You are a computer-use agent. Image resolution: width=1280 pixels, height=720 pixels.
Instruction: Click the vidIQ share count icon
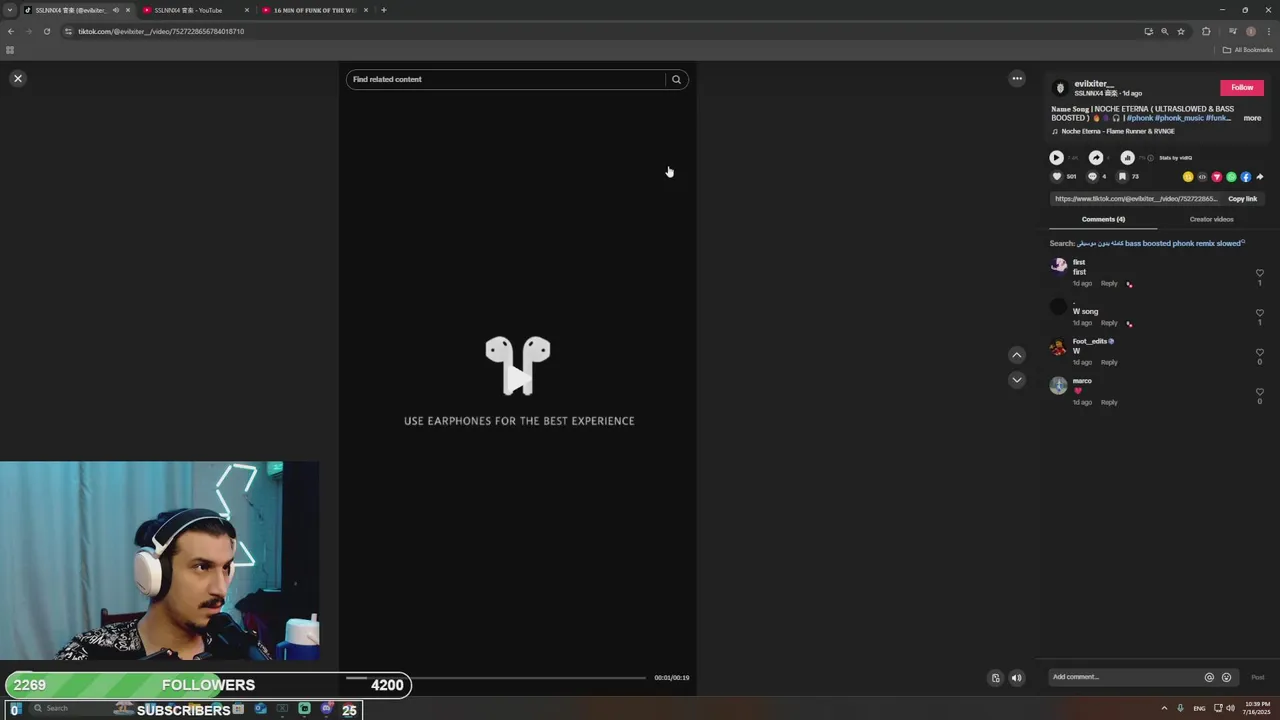(1096, 157)
